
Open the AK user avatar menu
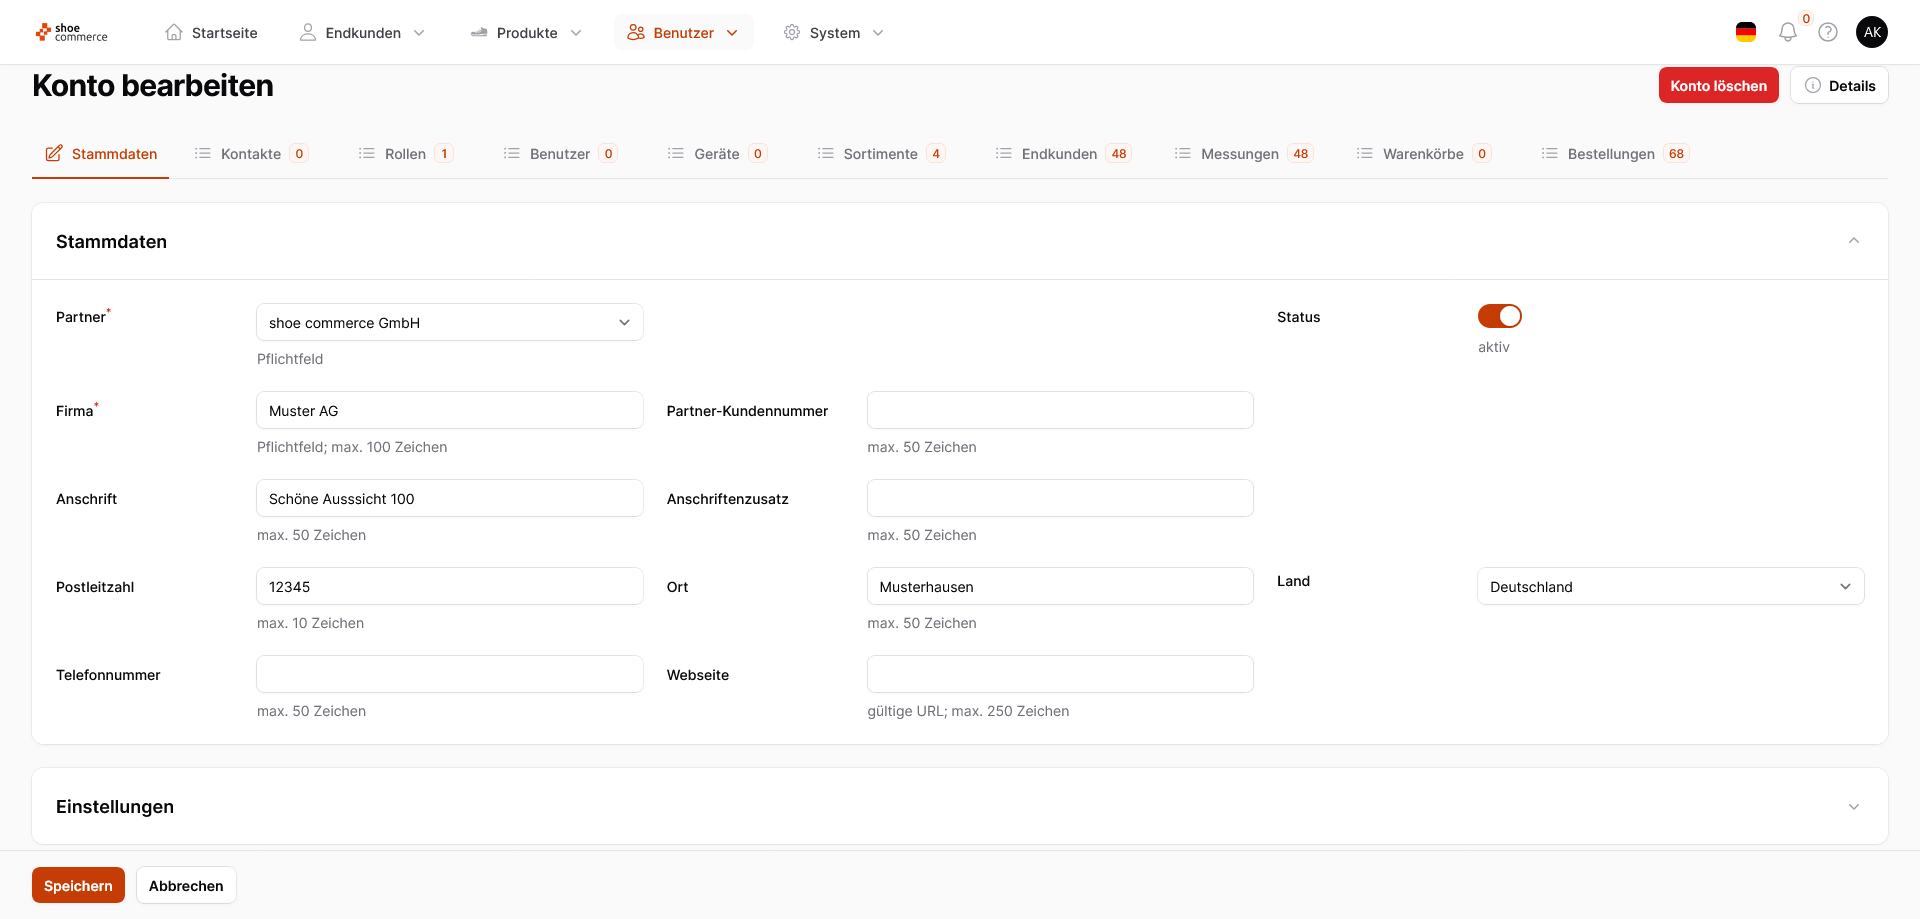pyautogui.click(x=1871, y=32)
